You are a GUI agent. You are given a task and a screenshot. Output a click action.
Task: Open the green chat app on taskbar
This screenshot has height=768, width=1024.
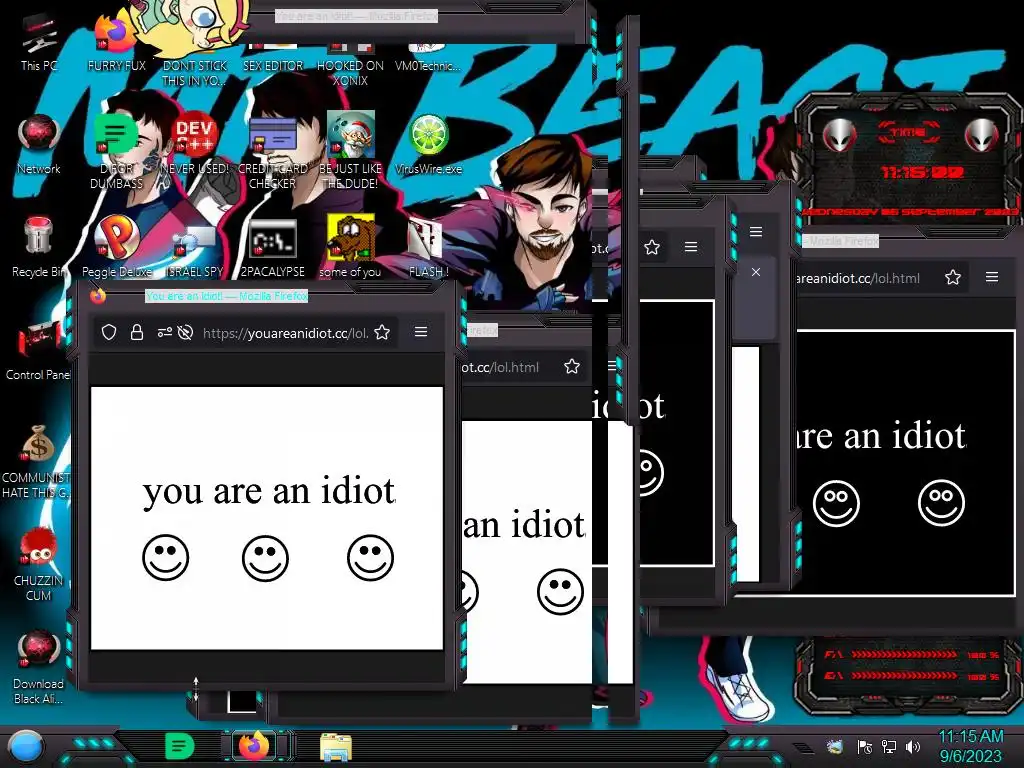pyautogui.click(x=180, y=746)
